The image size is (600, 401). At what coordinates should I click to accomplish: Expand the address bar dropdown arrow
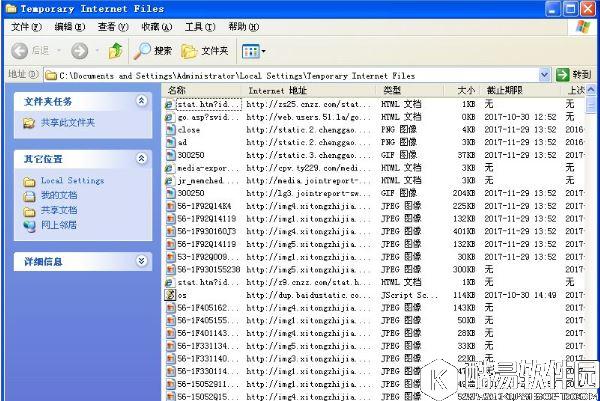click(544, 75)
